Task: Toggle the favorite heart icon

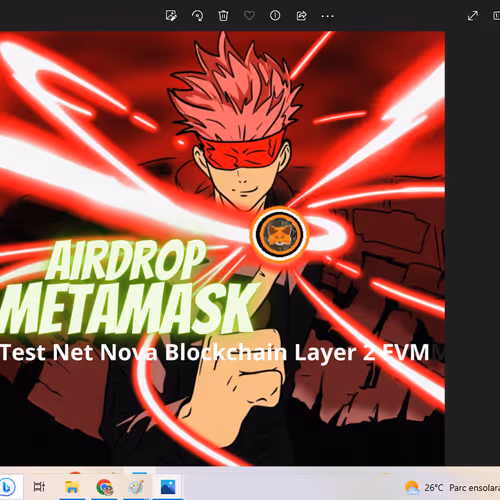Action: click(x=249, y=15)
